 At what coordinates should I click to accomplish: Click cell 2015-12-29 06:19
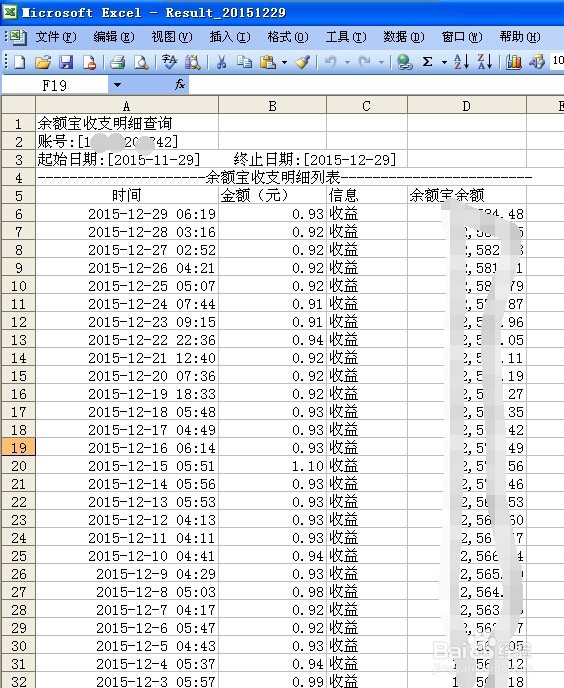127,214
